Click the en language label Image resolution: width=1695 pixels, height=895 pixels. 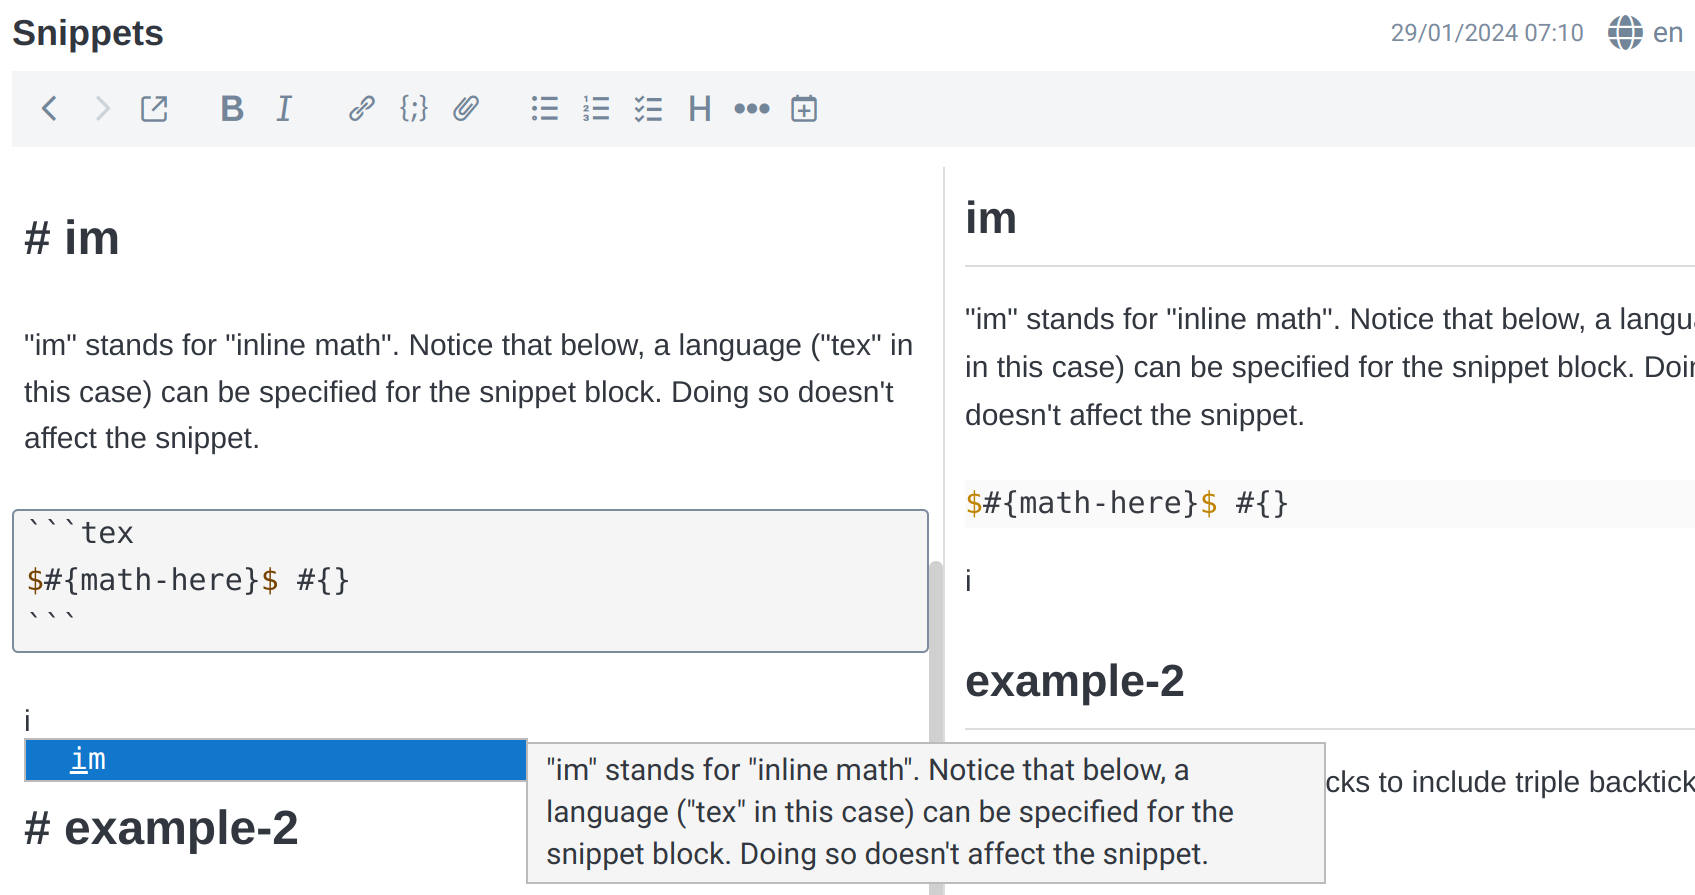1668,33
